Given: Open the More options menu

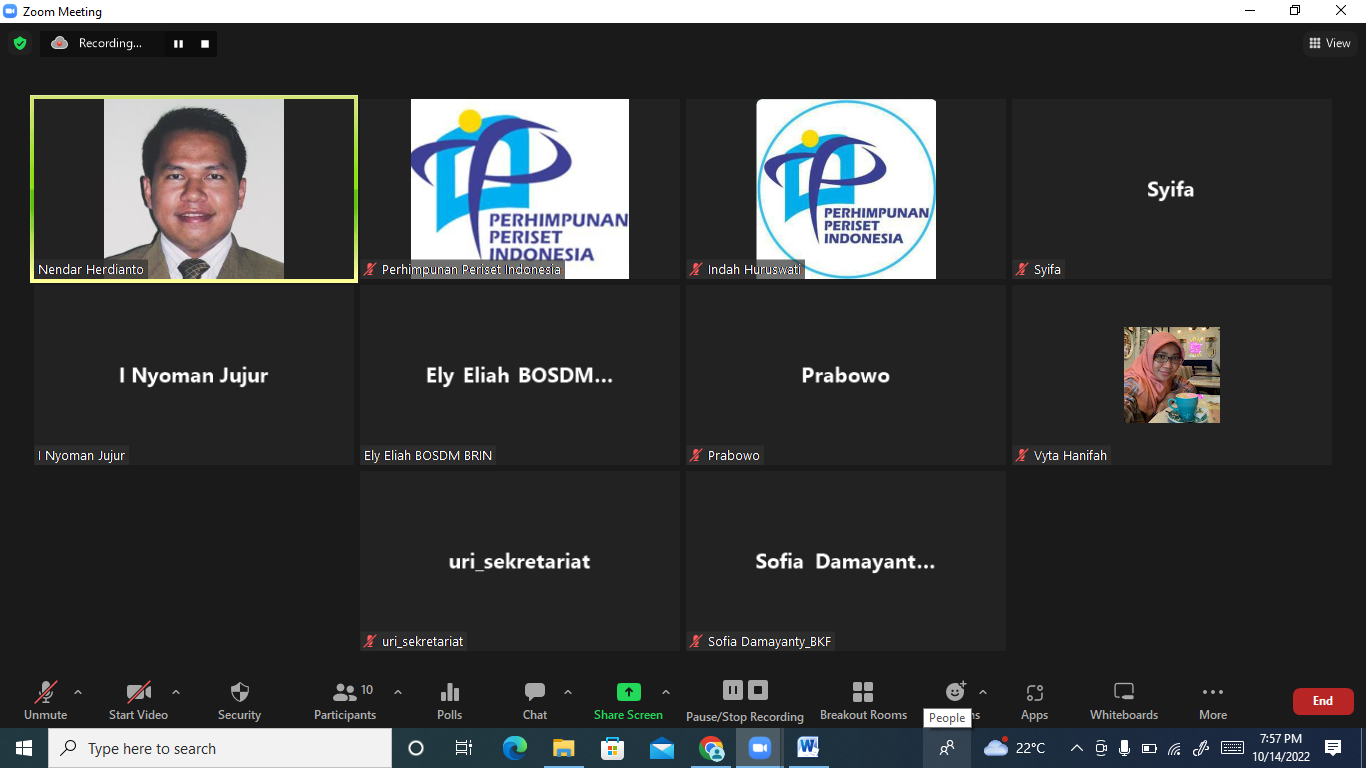Looking at the screenshot, I should click(x=1213, y=701).
